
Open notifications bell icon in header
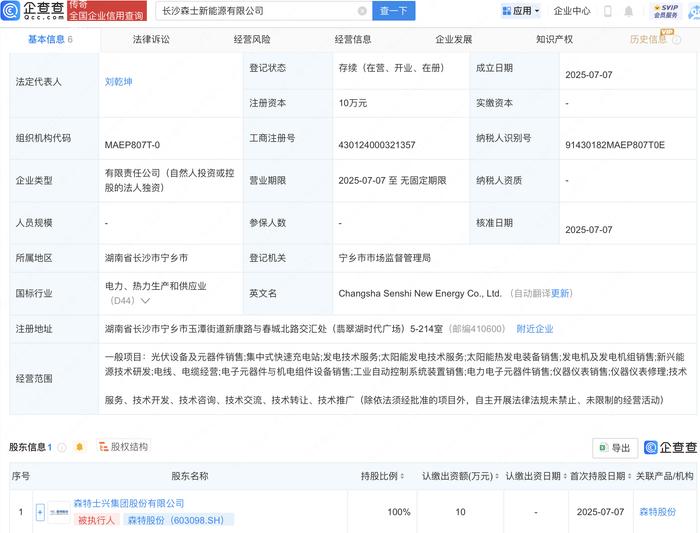pos(629,11)
